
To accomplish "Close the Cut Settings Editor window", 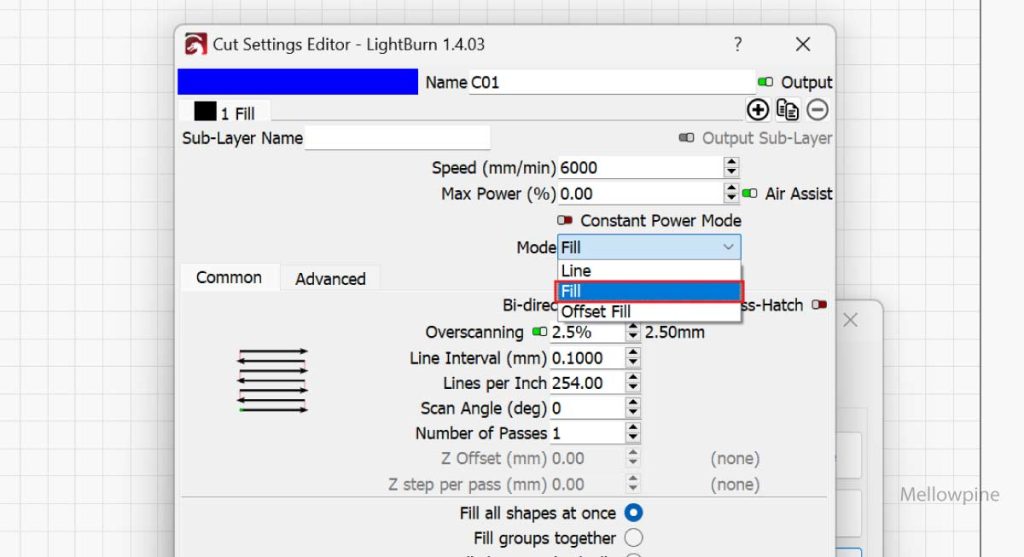I will [802, 45].
